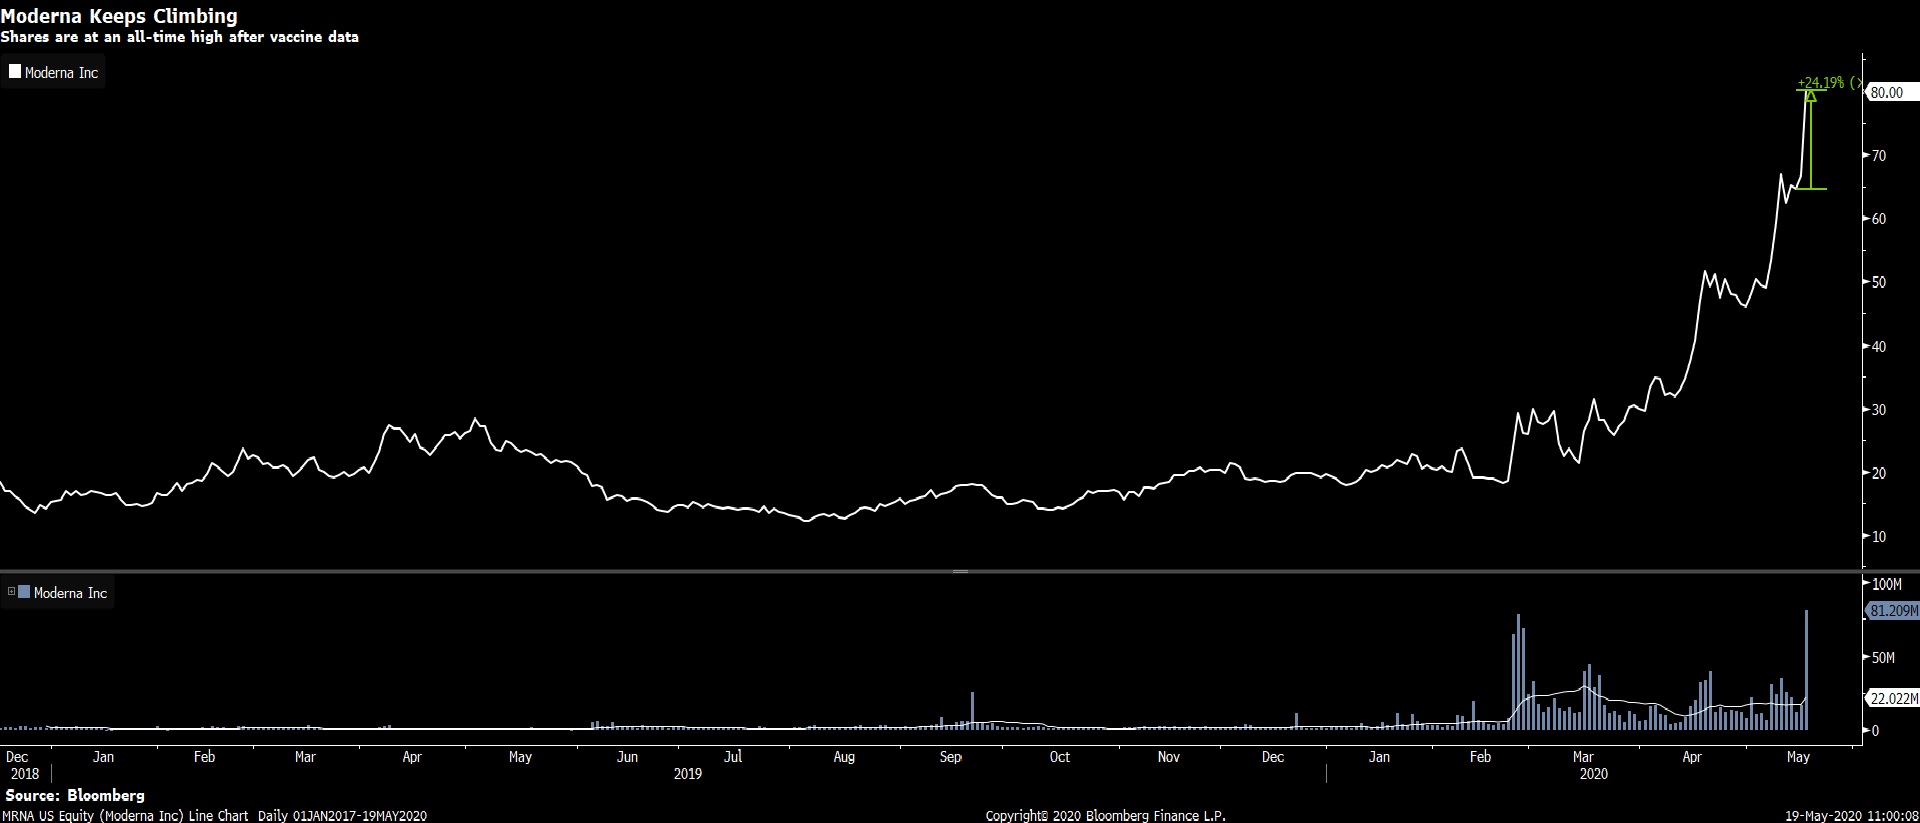Click the green arrowhead of the change marker
1920x823 pixels.
(x=1810, y=96)
